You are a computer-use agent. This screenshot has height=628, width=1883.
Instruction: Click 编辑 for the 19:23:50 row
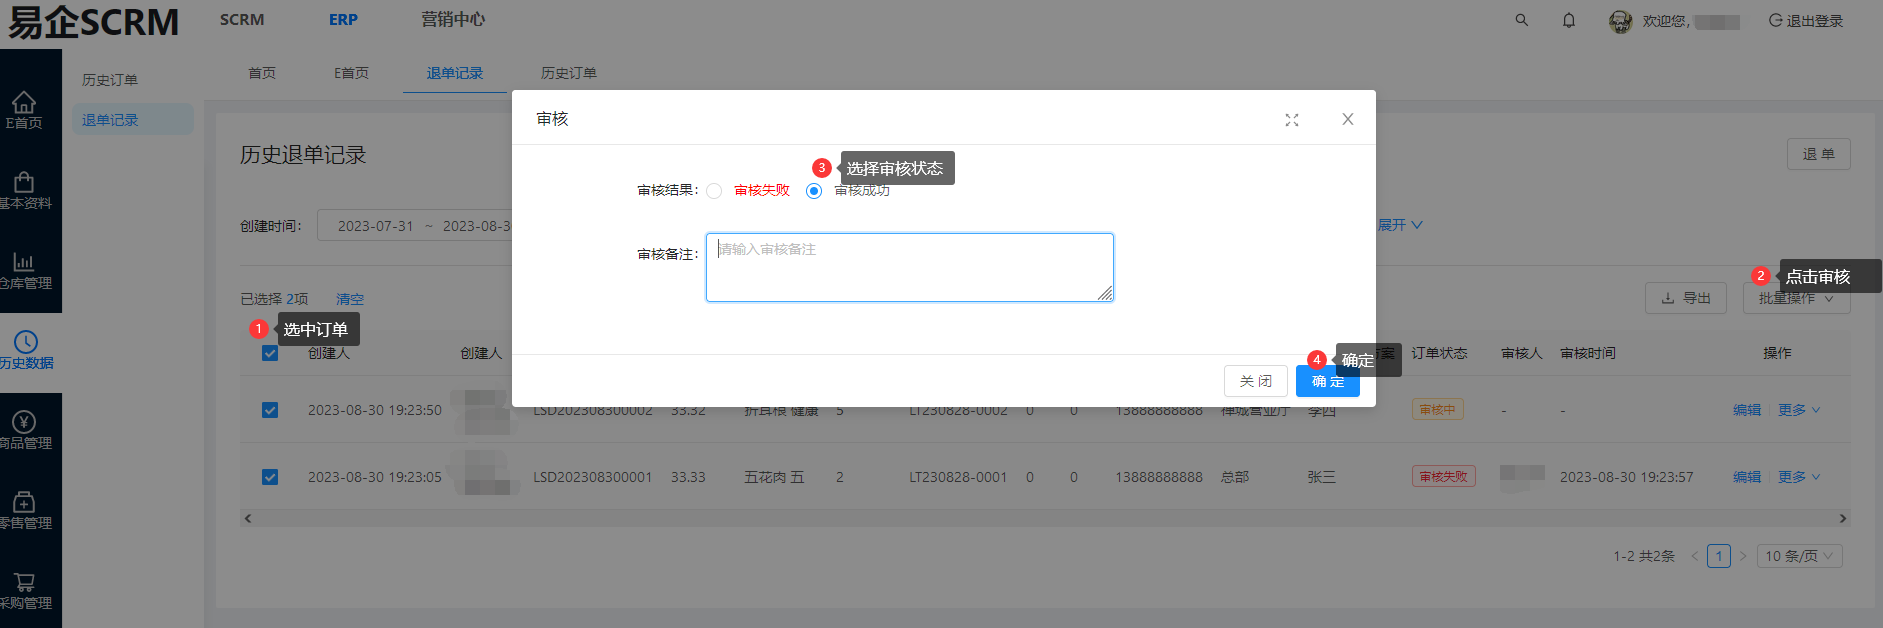click(x=1747, y=410)
